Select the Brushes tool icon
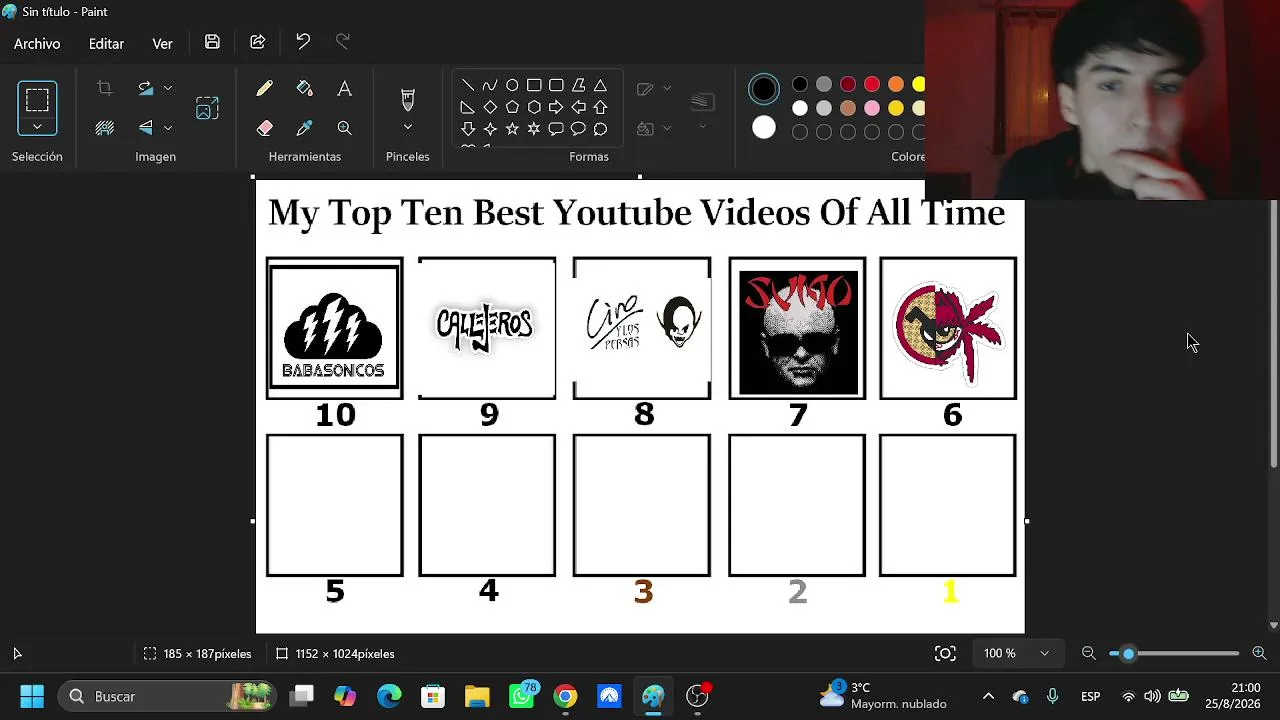The width and height of the screenshot is (1280, 720). click(x=407, y=99)
